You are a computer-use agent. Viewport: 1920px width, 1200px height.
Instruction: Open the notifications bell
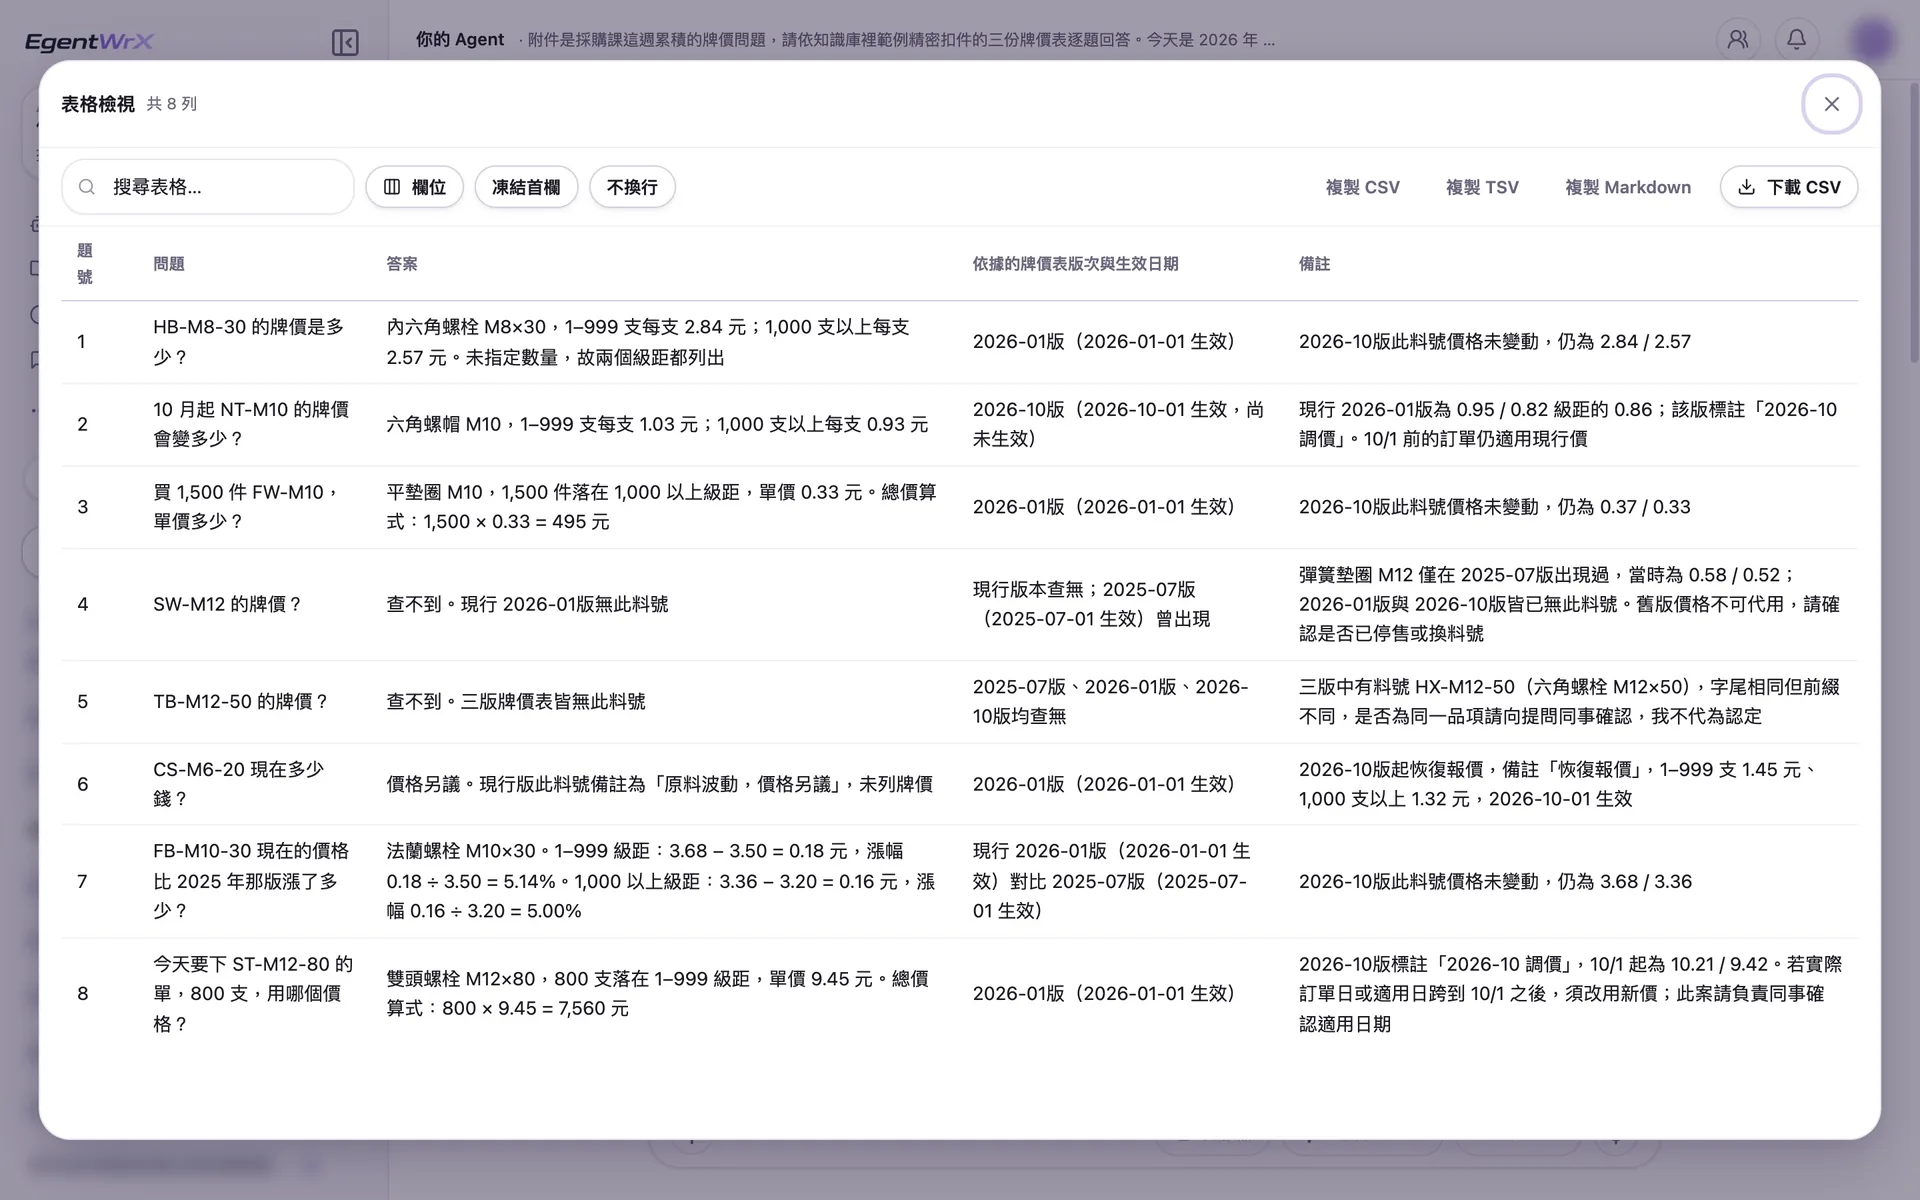coord(1796,40)
